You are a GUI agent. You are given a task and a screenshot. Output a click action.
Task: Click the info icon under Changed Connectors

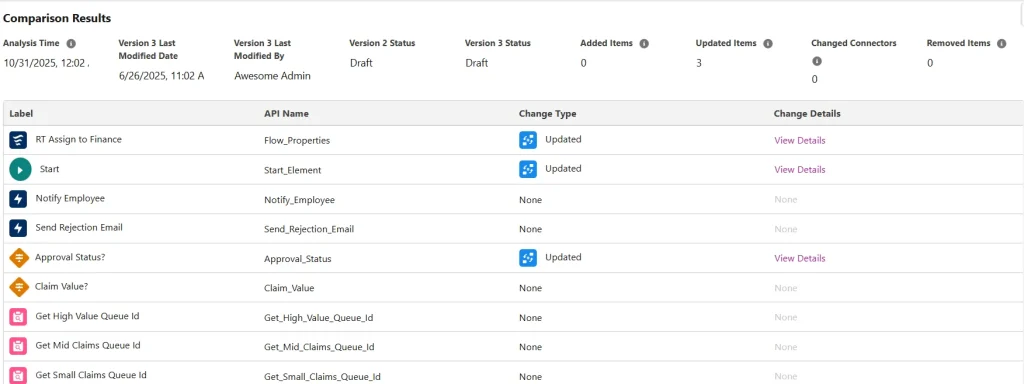tap(816, 61)
